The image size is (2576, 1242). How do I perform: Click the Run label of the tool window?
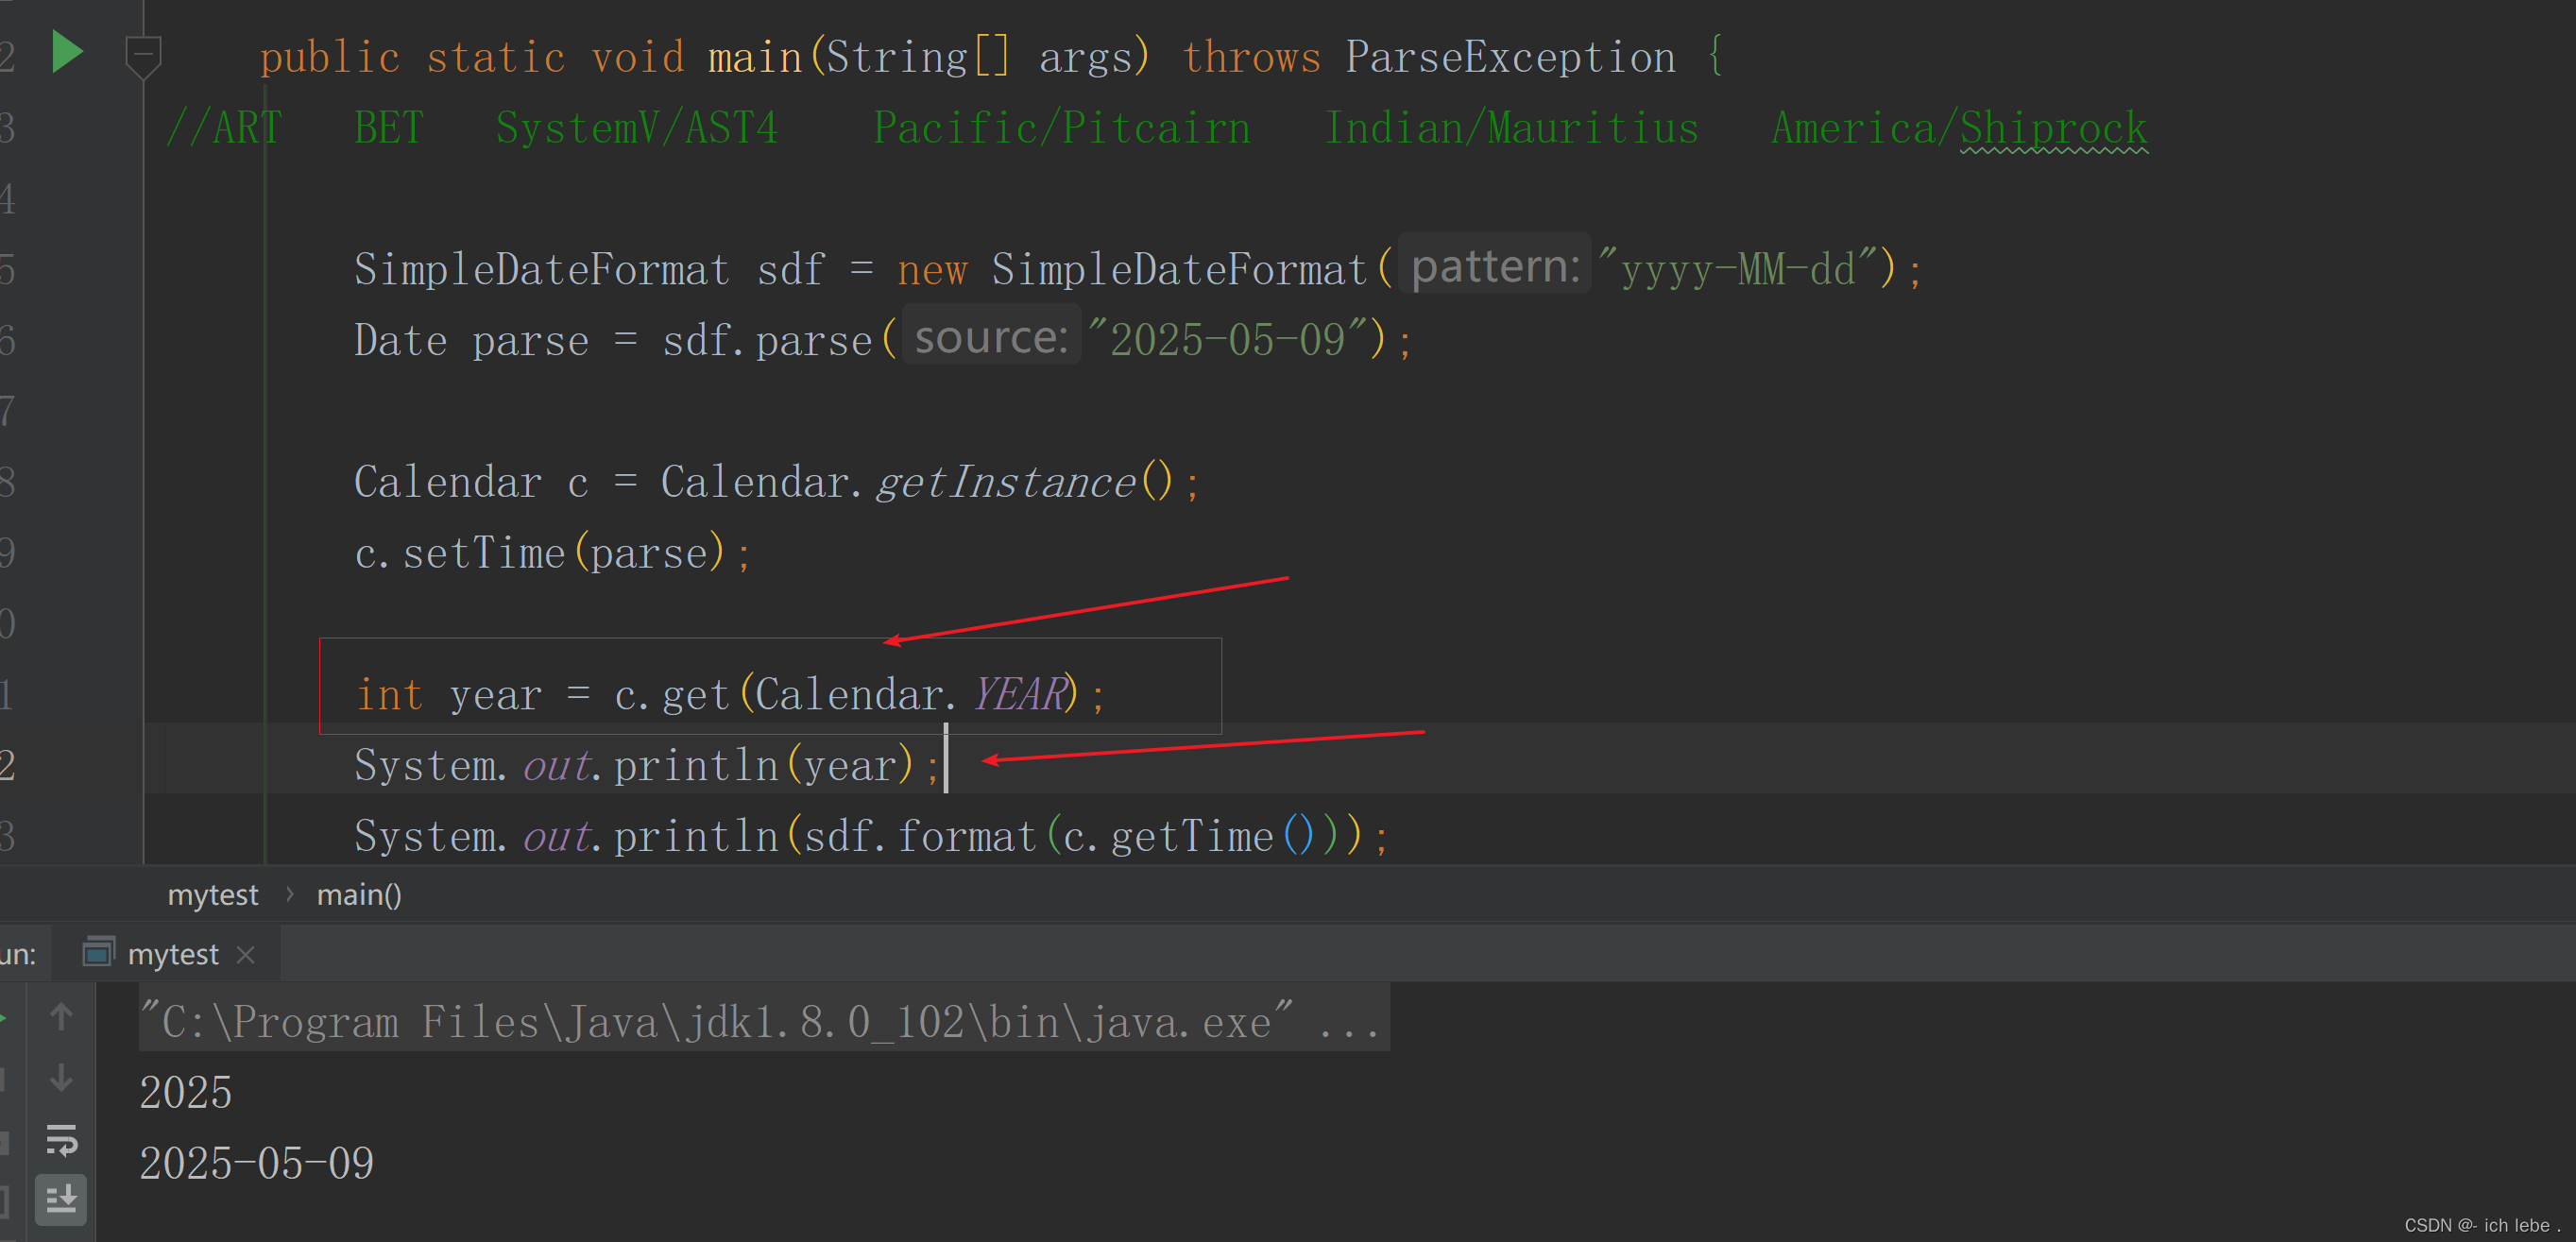pyautogui.click(x=17, y=954)
